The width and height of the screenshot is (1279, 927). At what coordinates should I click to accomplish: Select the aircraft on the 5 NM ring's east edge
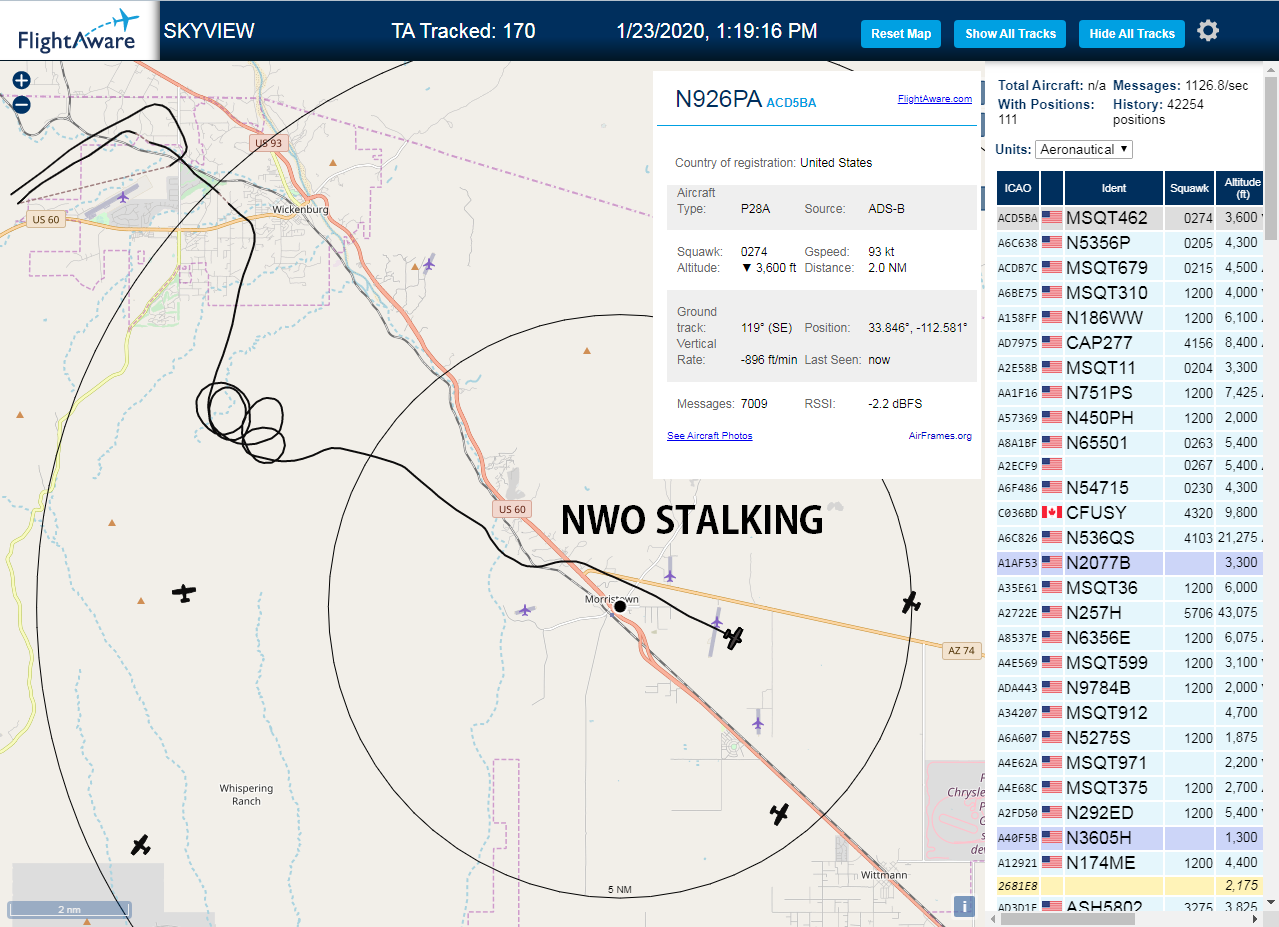click(x=910, y=602)
